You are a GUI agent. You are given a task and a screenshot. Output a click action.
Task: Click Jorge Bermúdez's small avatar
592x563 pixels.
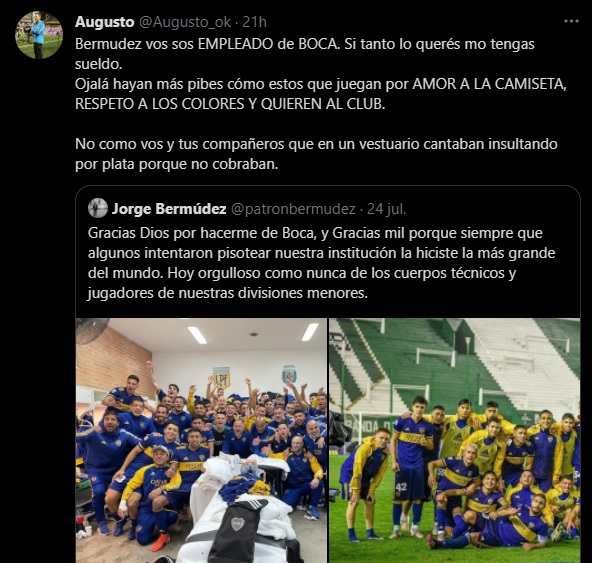pyautogui.click(x=98, y=208)
